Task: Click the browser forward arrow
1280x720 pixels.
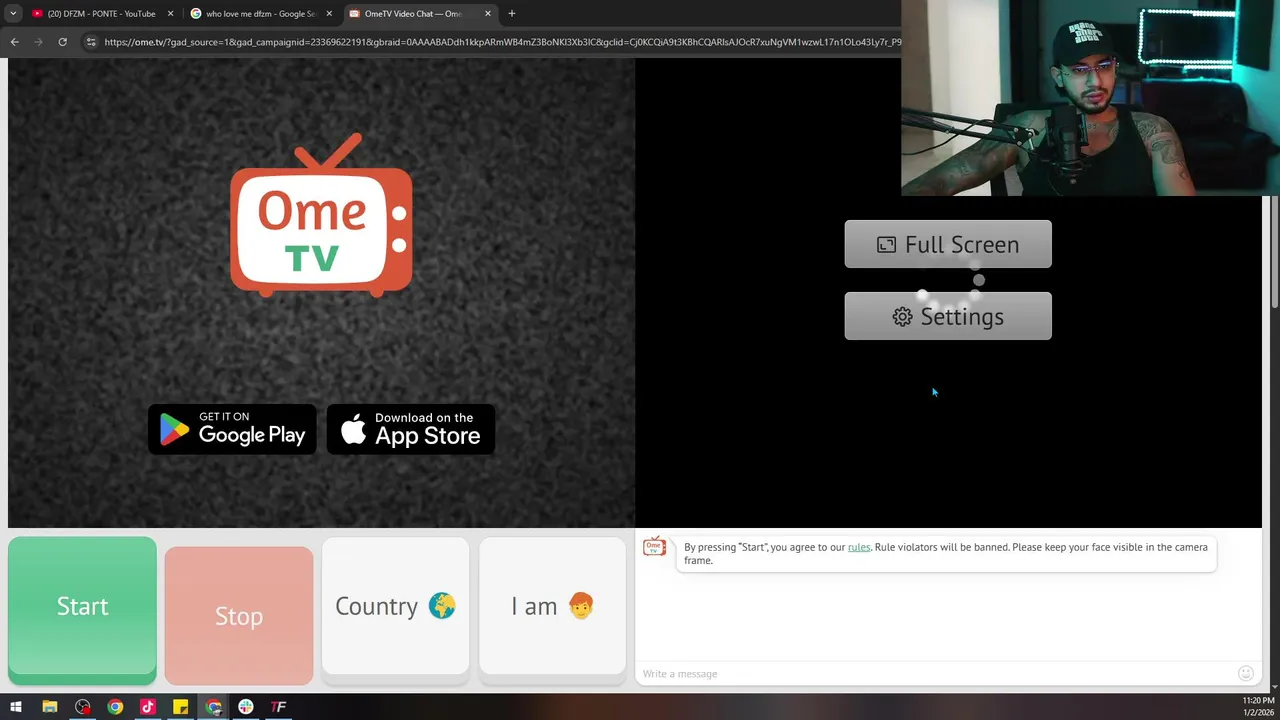Action: (x=38, y=42)
